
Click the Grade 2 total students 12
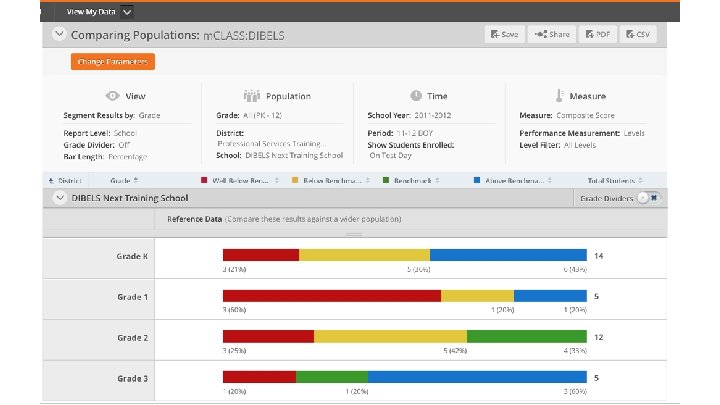coord(598,338)
